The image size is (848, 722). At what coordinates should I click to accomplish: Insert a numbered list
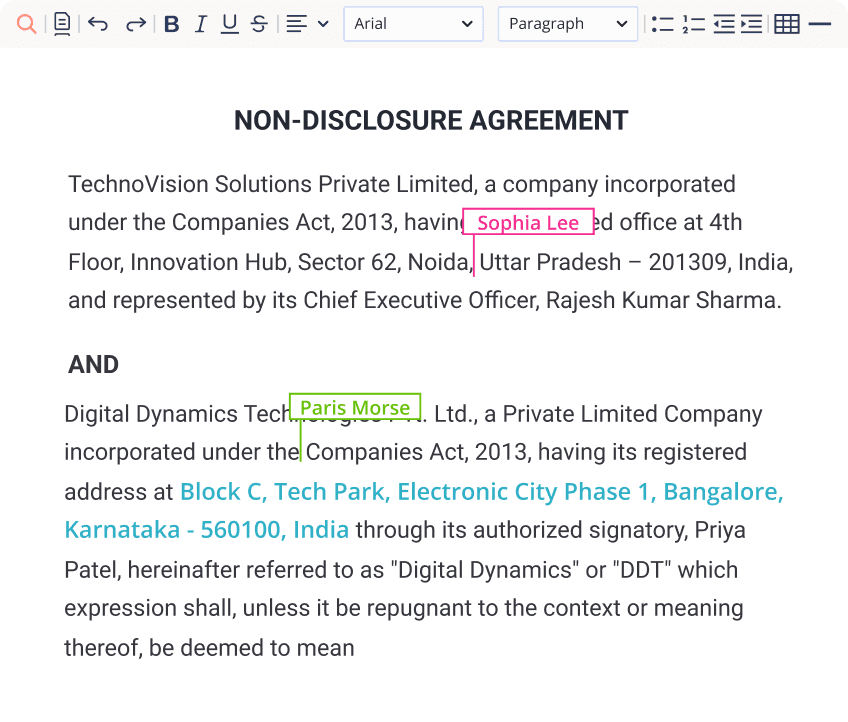[x=693, y=24]
